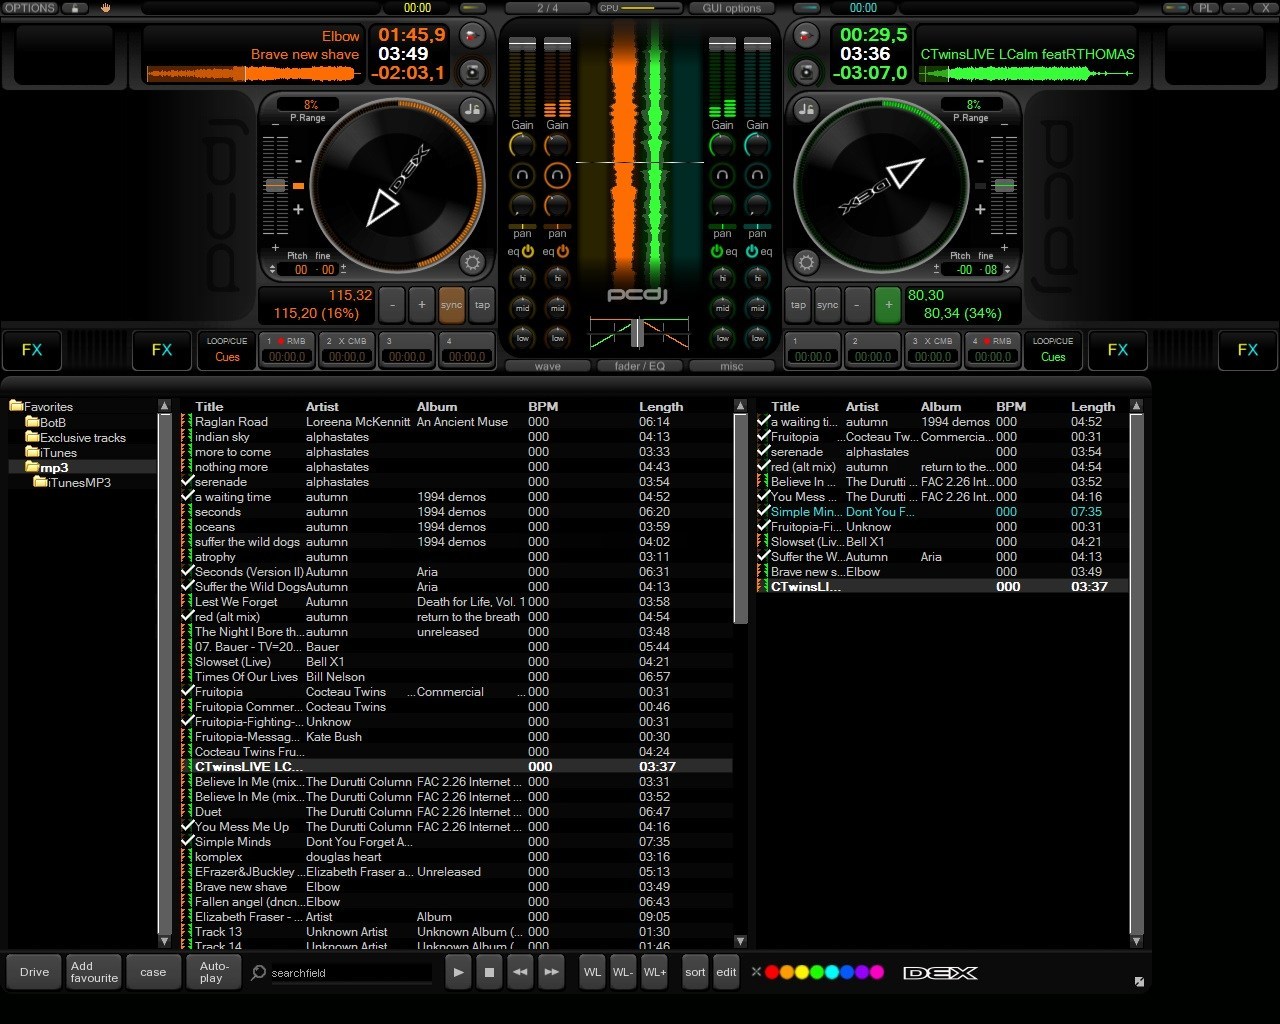The height and width of the screenshot is (1024, 1280).
Task: Click the hand icon in top bar
Action: [x=106, y=8]
